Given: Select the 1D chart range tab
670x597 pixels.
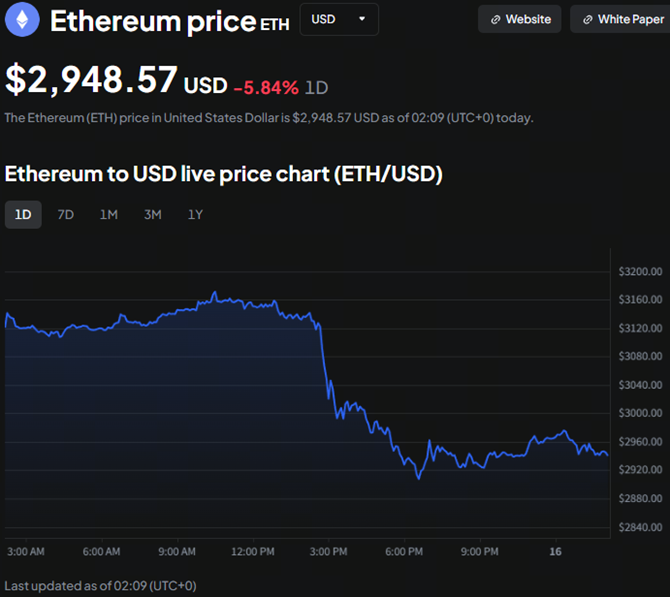Looking at the screenshot, I should click(23, 214).
